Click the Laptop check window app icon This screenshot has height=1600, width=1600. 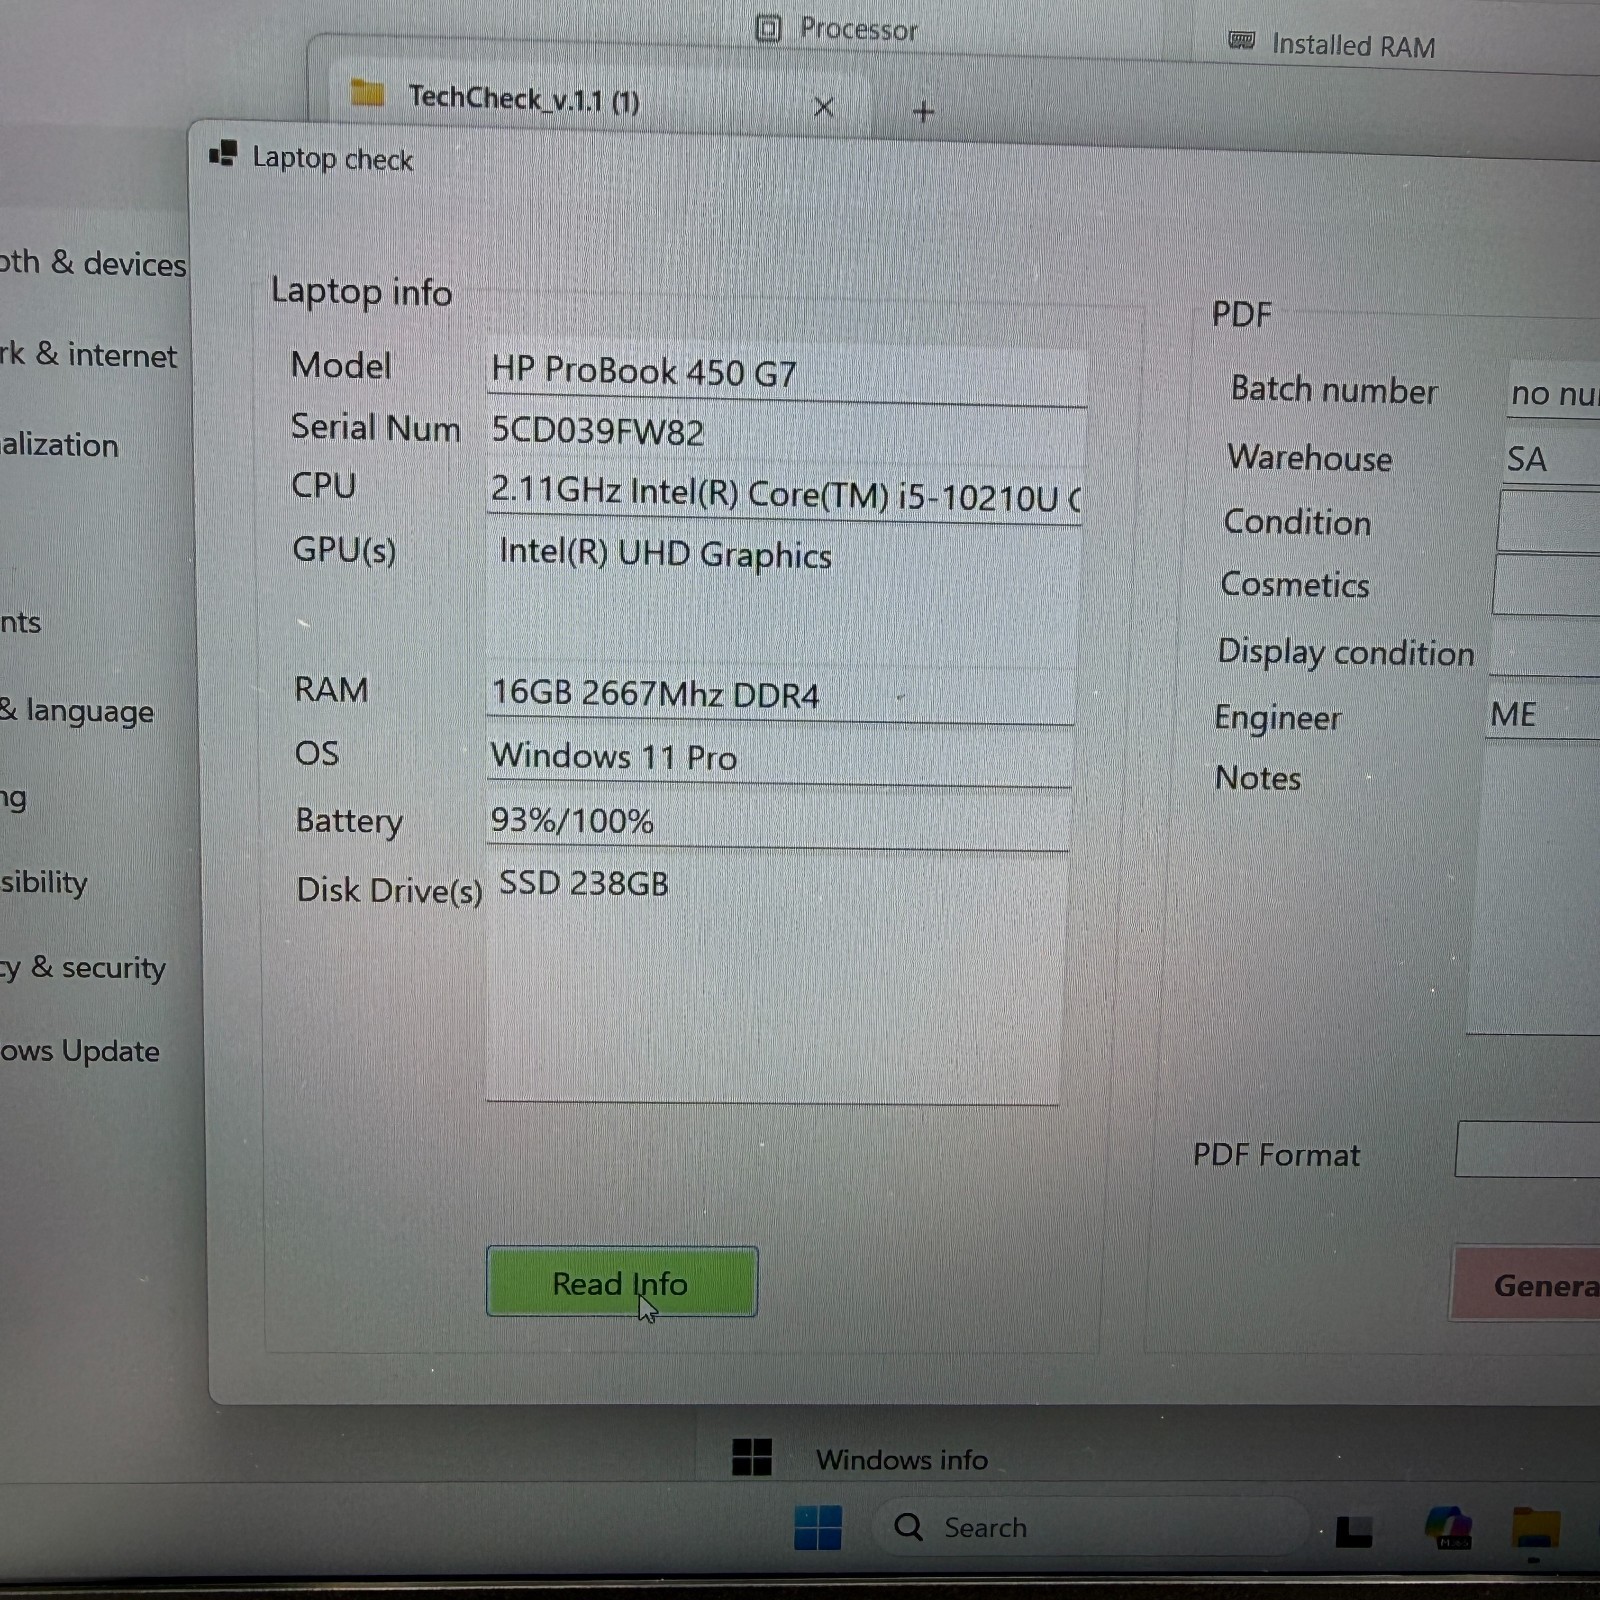tap(223, 154)
